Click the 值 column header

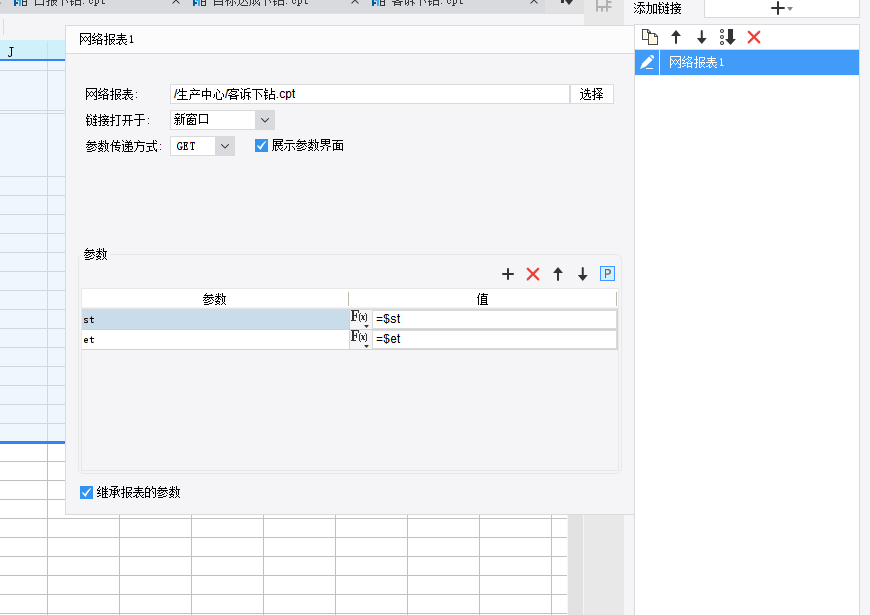[482, 299]
